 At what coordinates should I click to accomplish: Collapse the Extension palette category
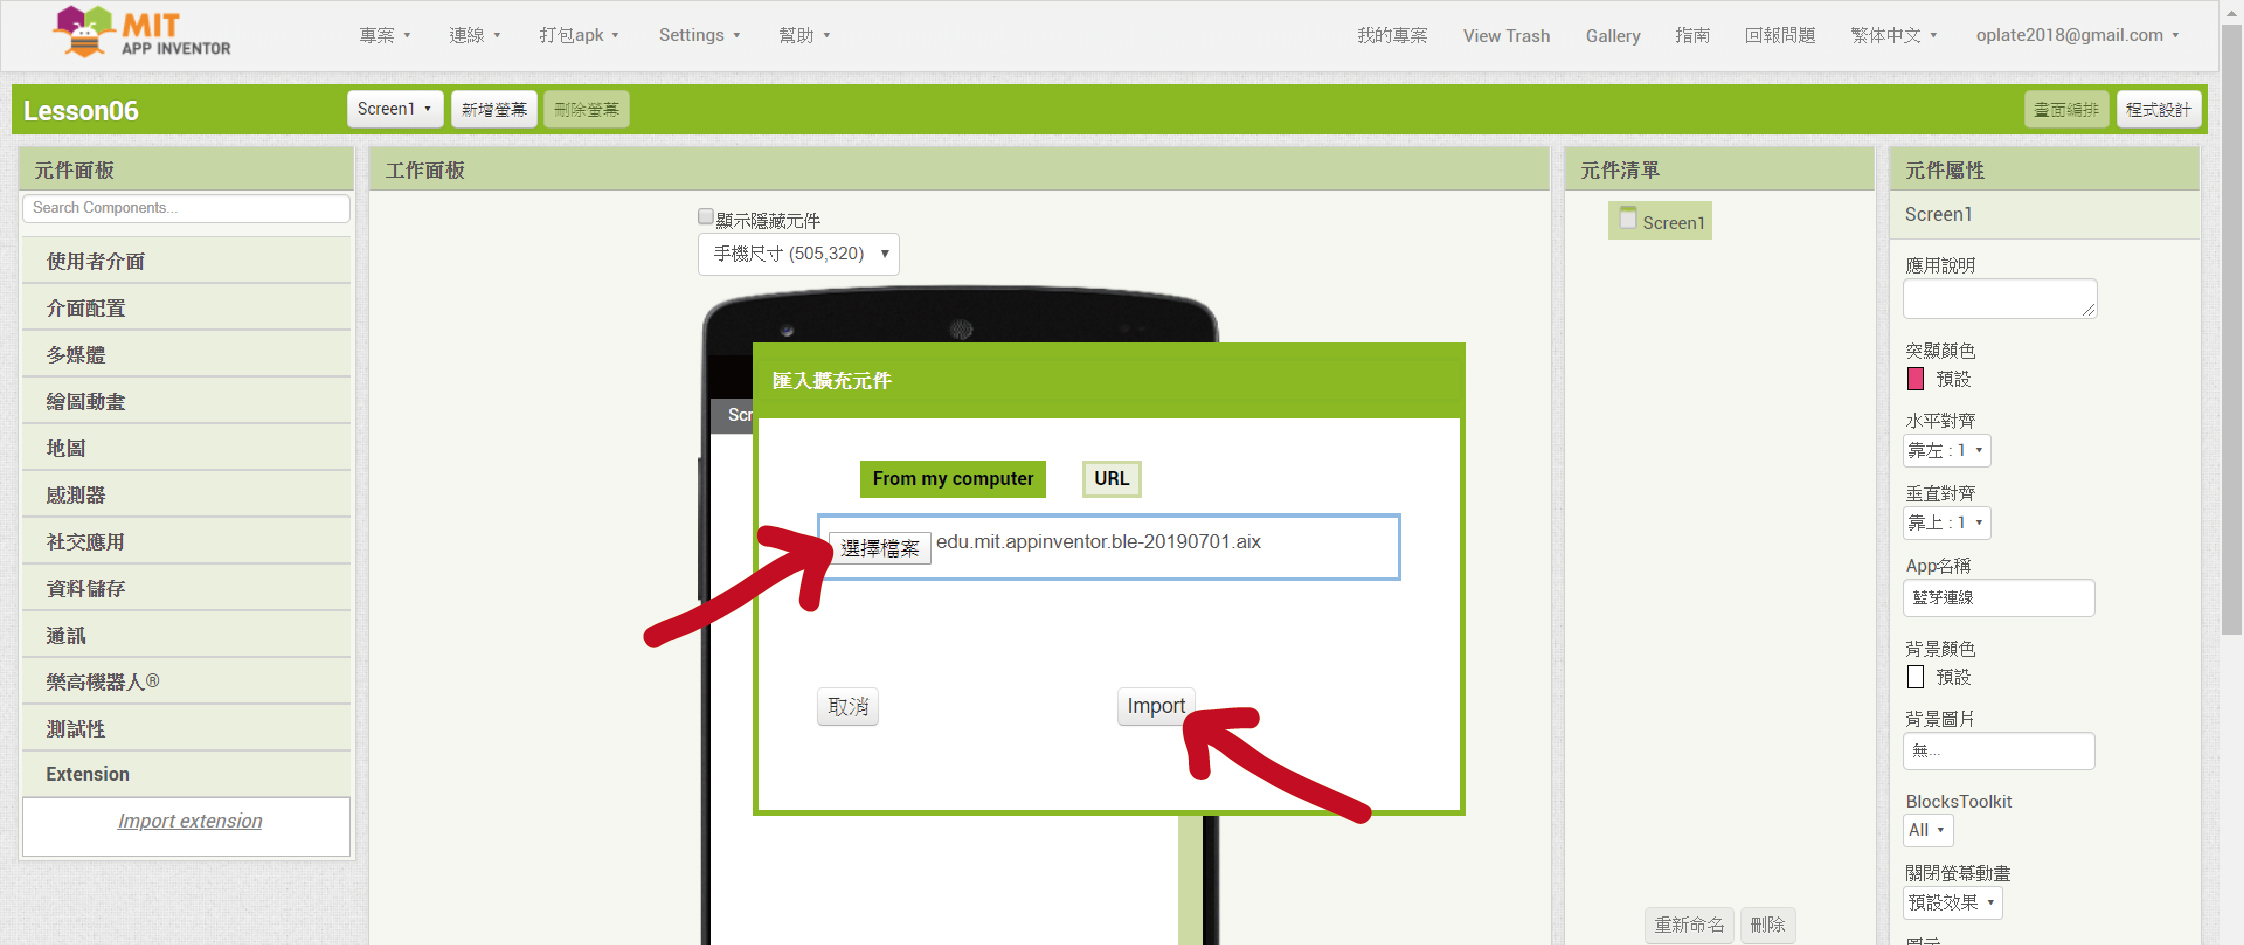[186, 774]
